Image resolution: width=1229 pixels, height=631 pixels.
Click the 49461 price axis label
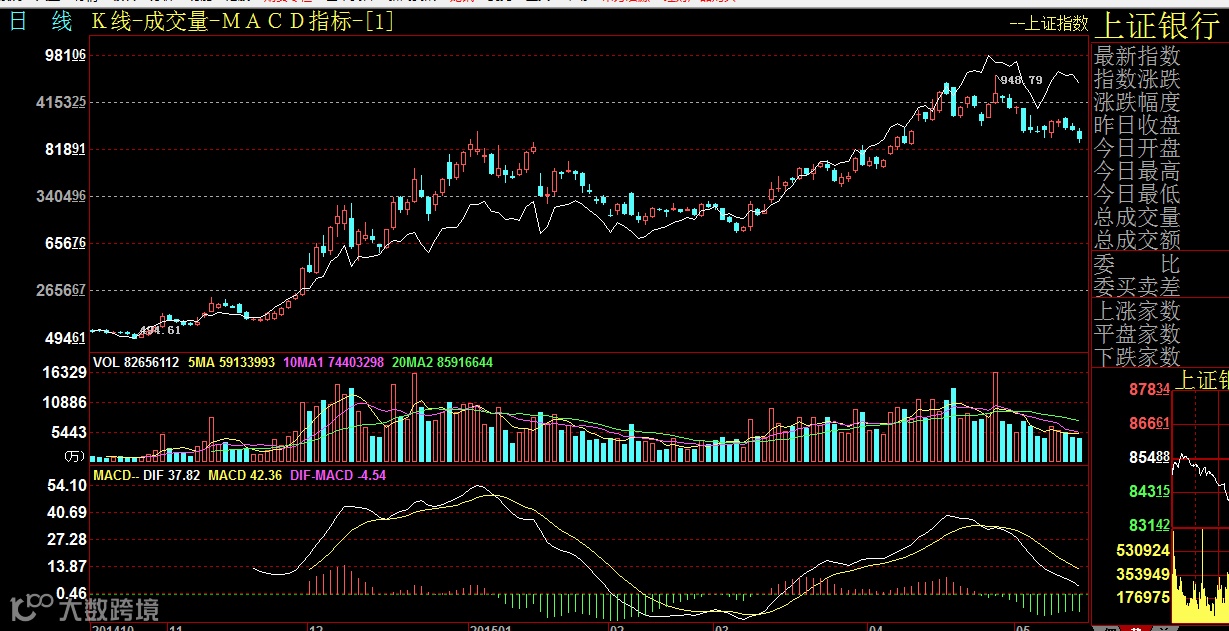point(65,338)
